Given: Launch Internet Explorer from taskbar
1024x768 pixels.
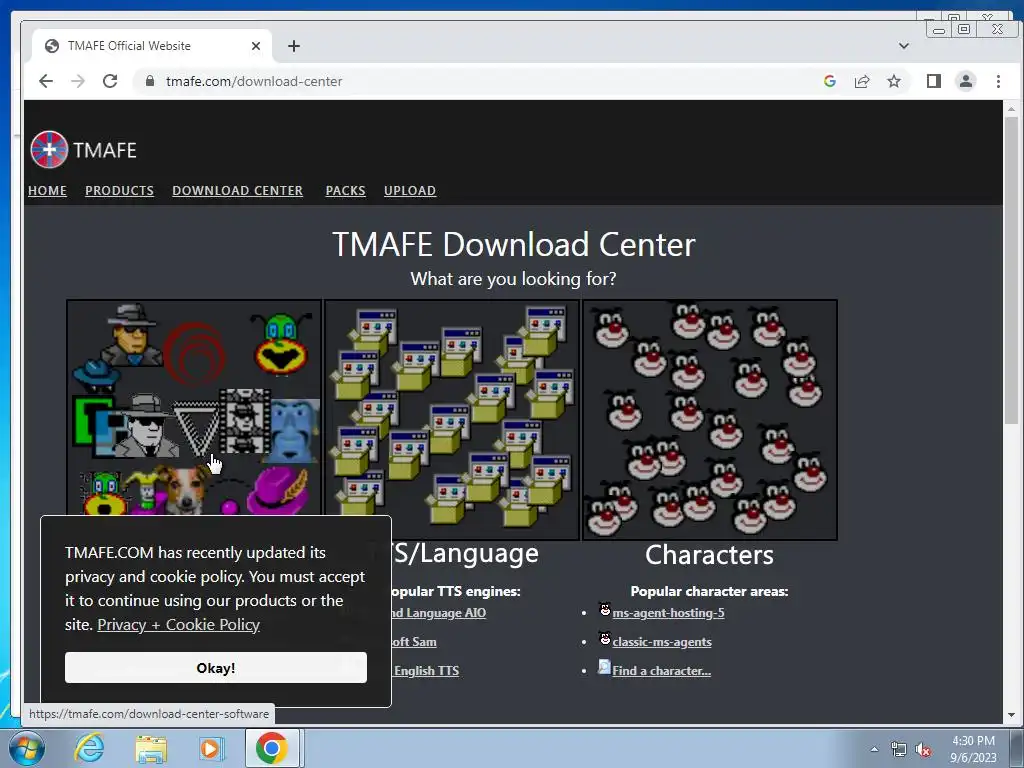Looking at the screenshot, I should point(89,748).
